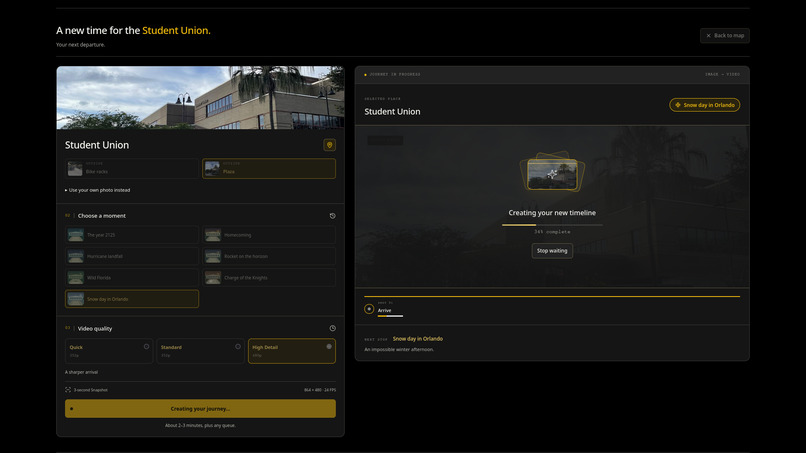The image size is (806, 453).
Task: Choose the Plaza outside view
Action: 269,169
